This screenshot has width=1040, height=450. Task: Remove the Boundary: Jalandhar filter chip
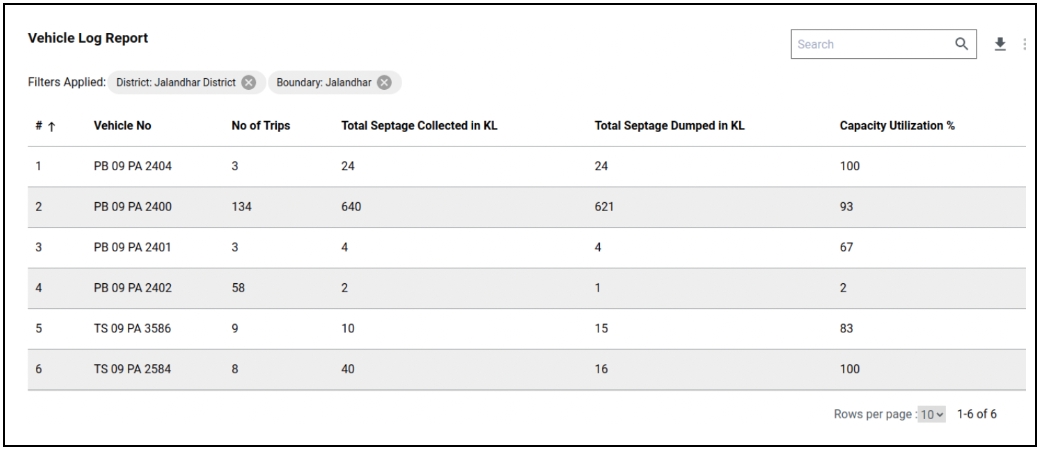(x=384, y=82)
